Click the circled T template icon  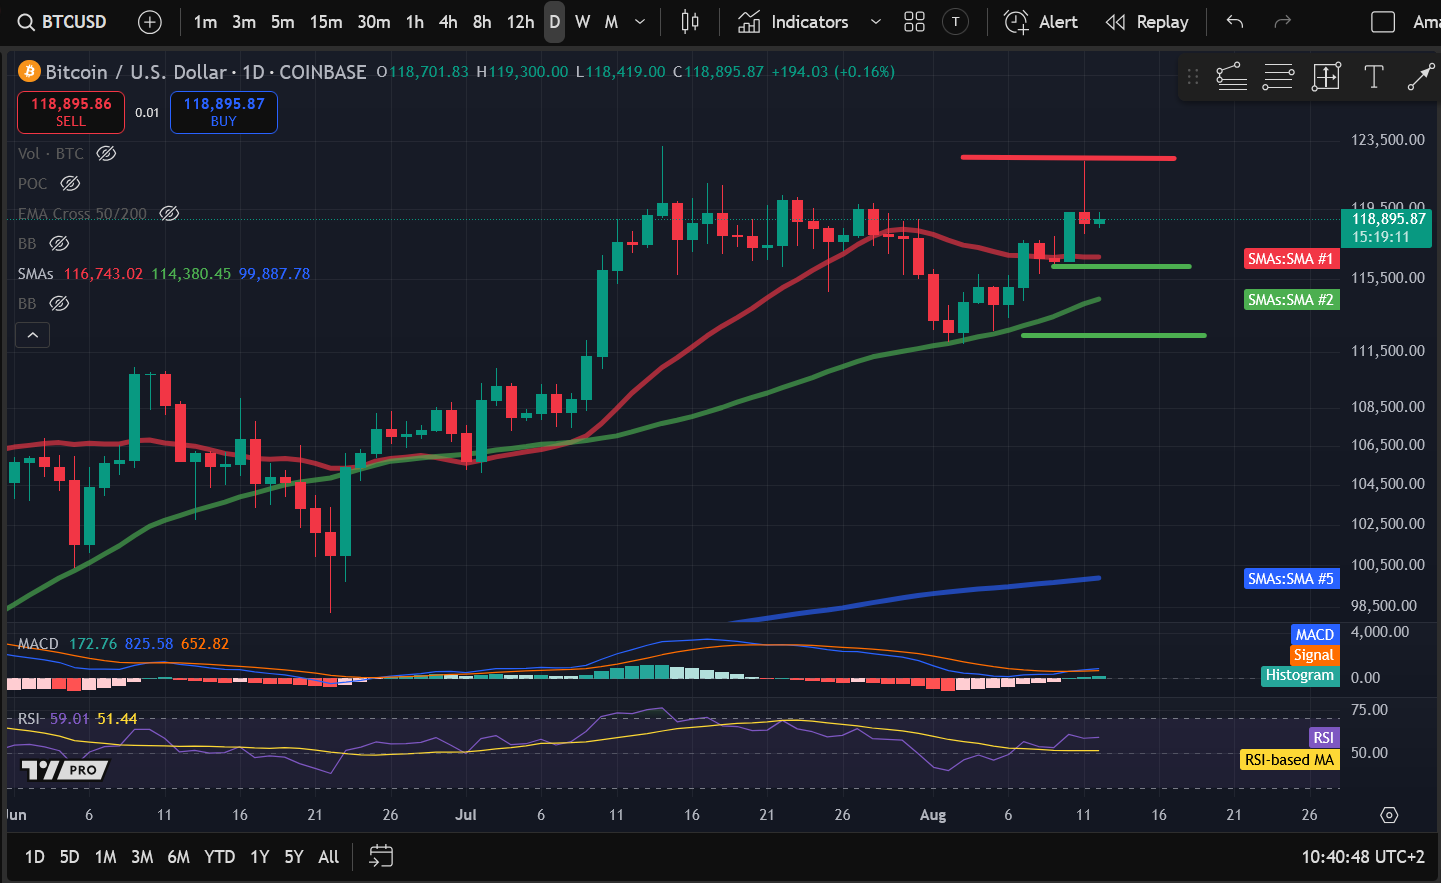point(956,22)
